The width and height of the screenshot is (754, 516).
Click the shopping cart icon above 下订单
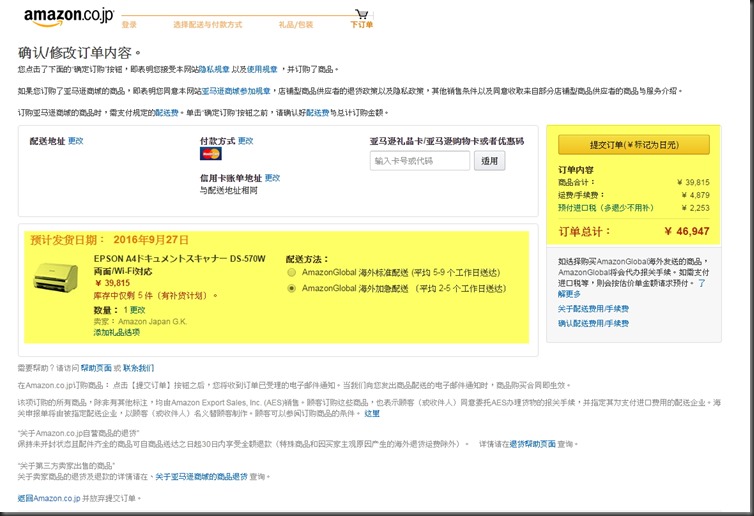click(x=358, y=11)
